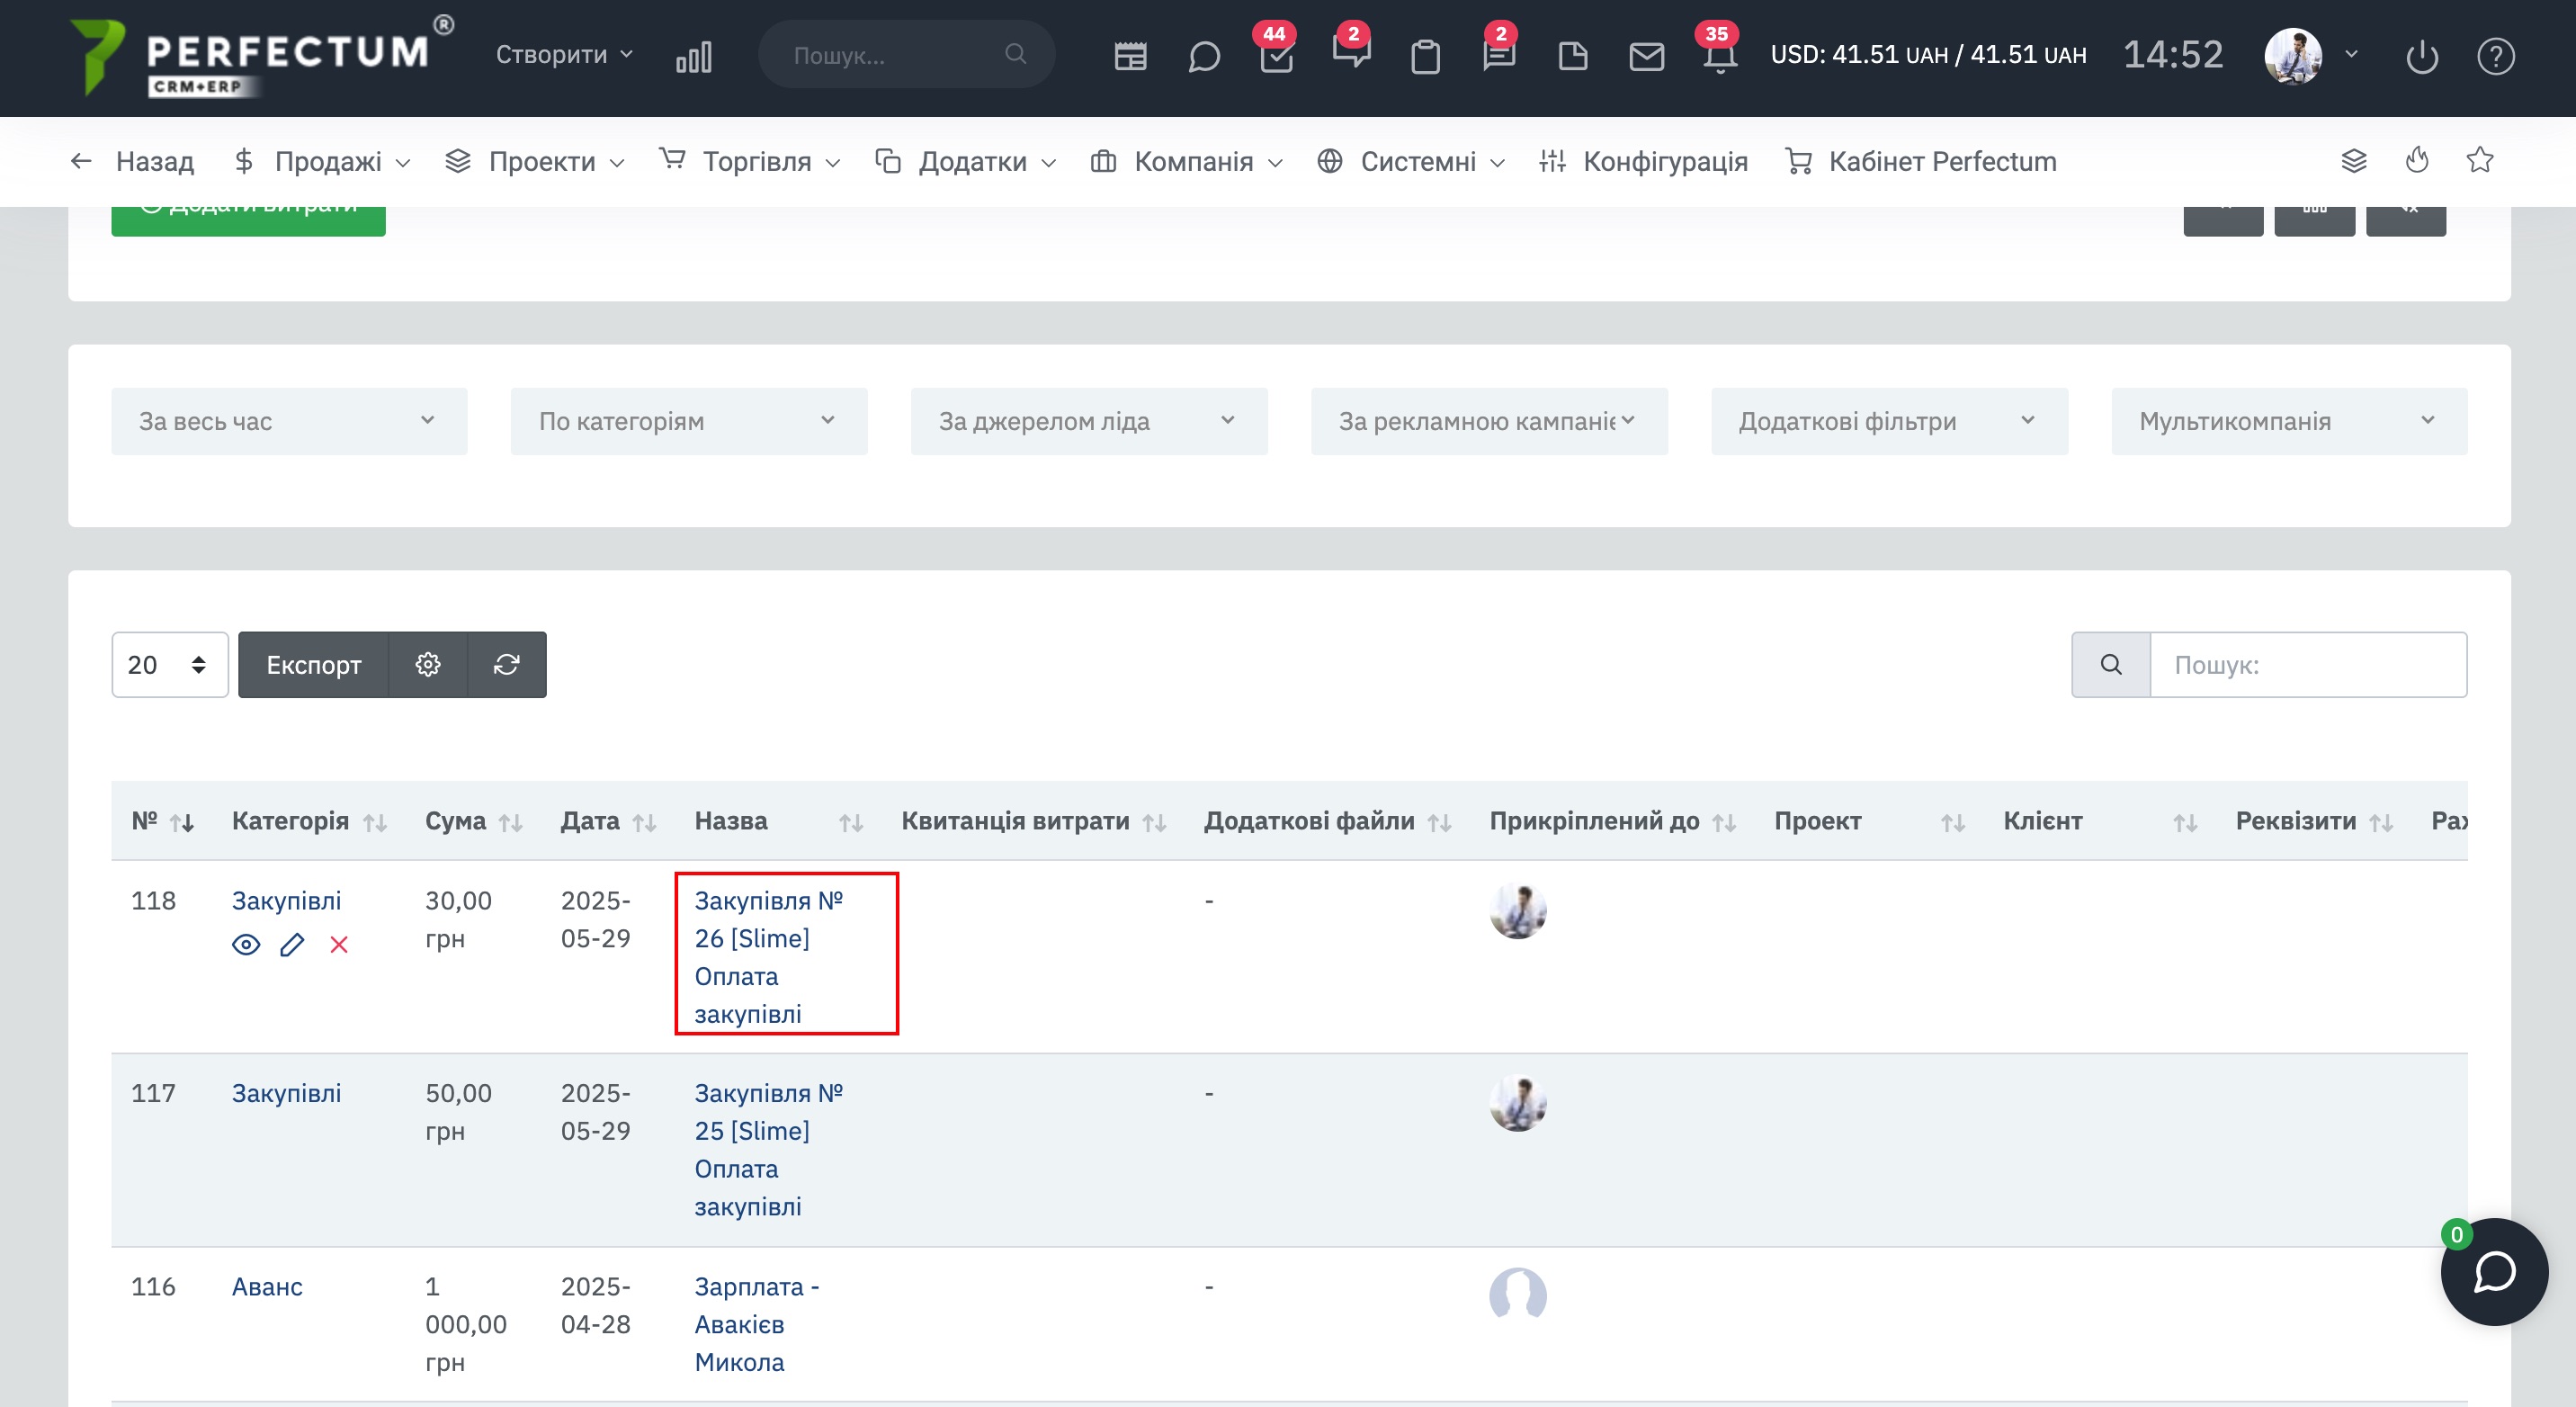
Task: Change rows per page from 20
Action: 170,664
